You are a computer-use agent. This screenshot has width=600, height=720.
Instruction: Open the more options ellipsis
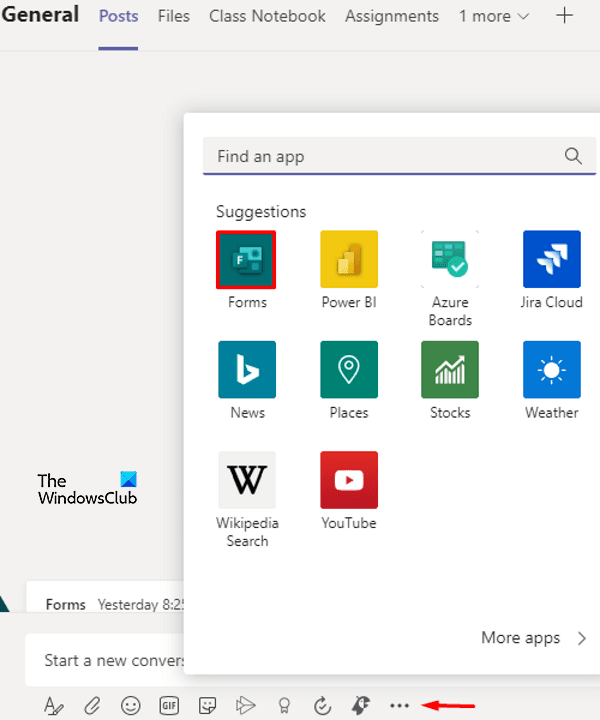pos(399,706)
